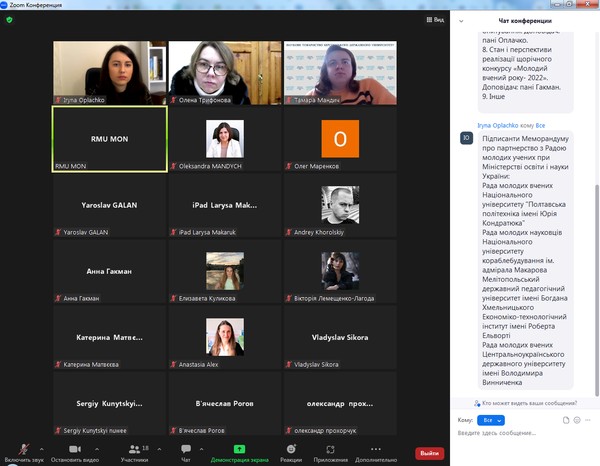This screenshot has height=466, width=600.
Task: Attach a file using the chat file icon
Action: coord(568,420)
